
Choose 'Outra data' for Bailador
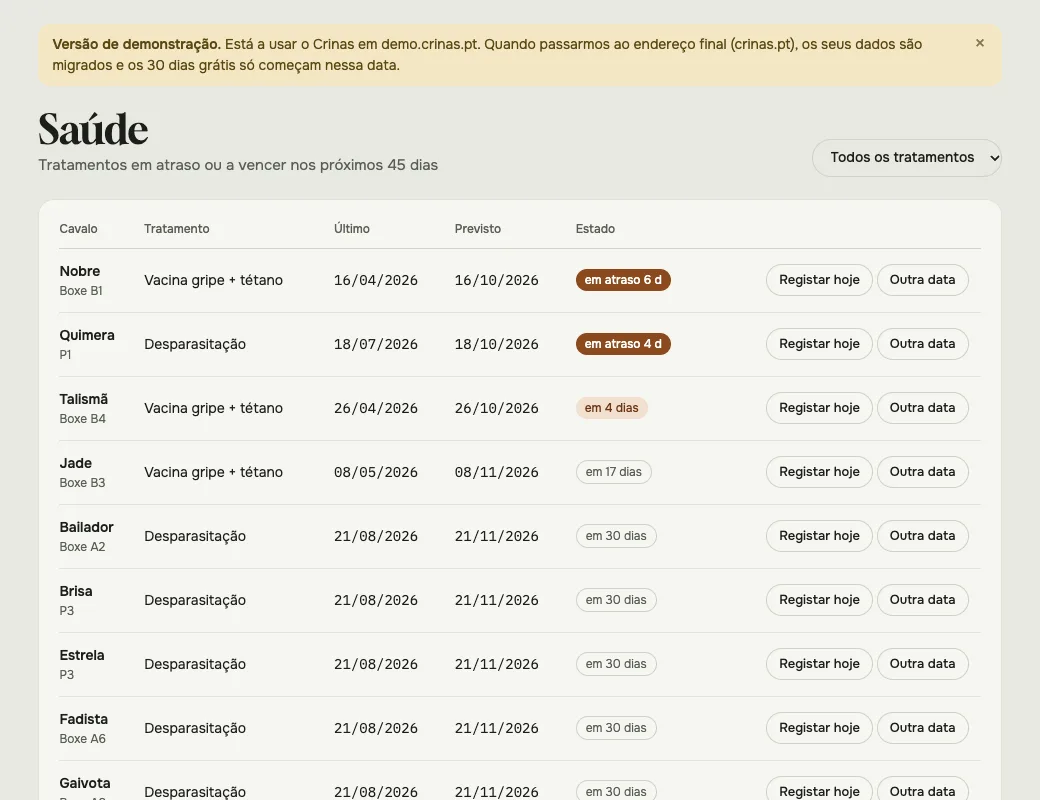[923, 536]
